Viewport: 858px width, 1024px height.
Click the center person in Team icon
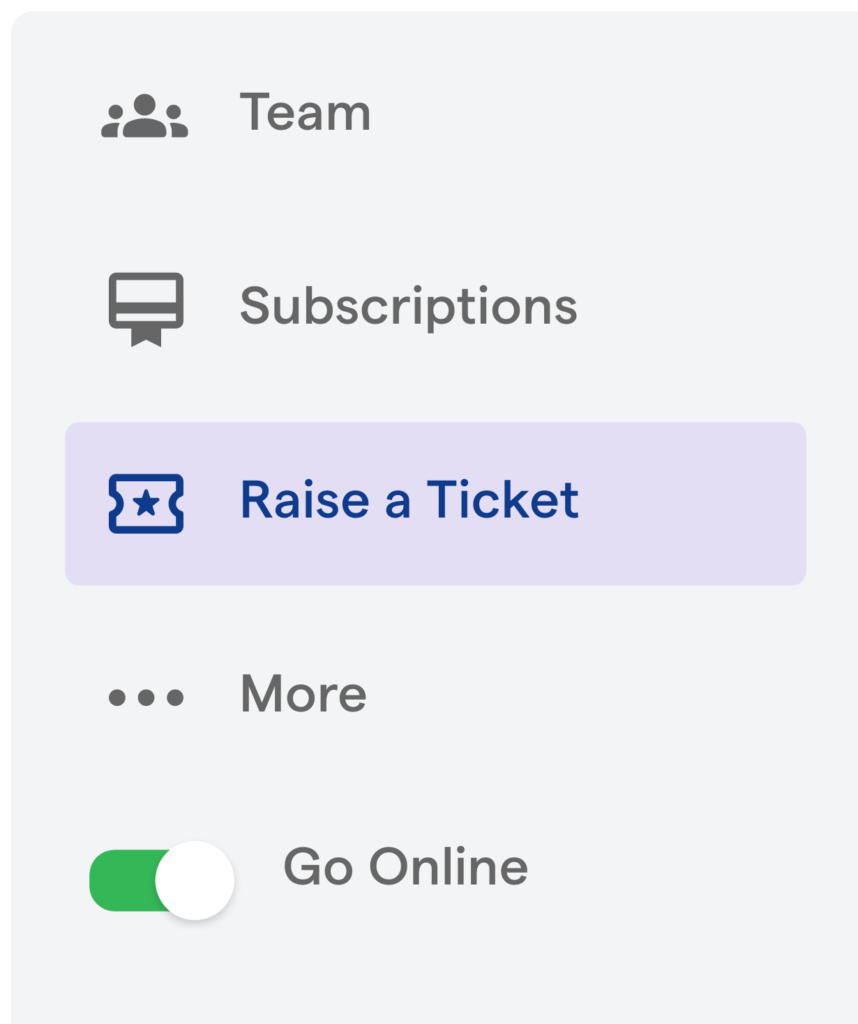145,110
